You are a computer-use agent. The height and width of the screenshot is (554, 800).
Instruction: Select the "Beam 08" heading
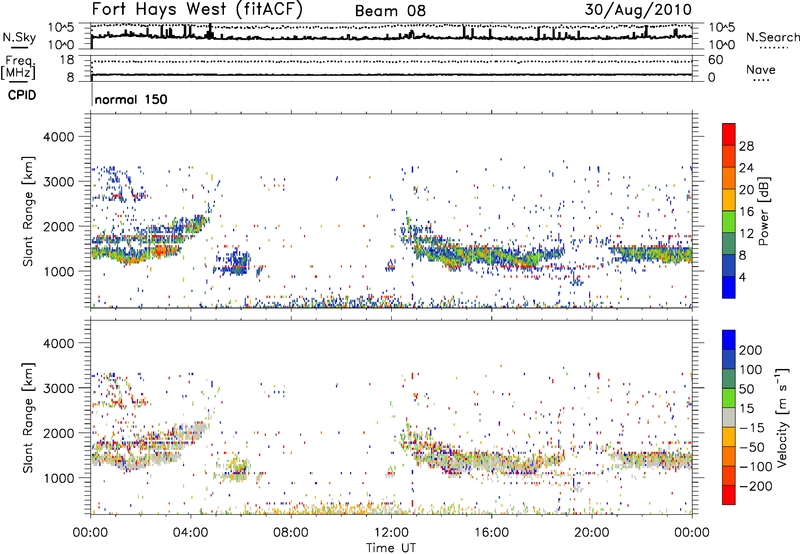point(390,11)
